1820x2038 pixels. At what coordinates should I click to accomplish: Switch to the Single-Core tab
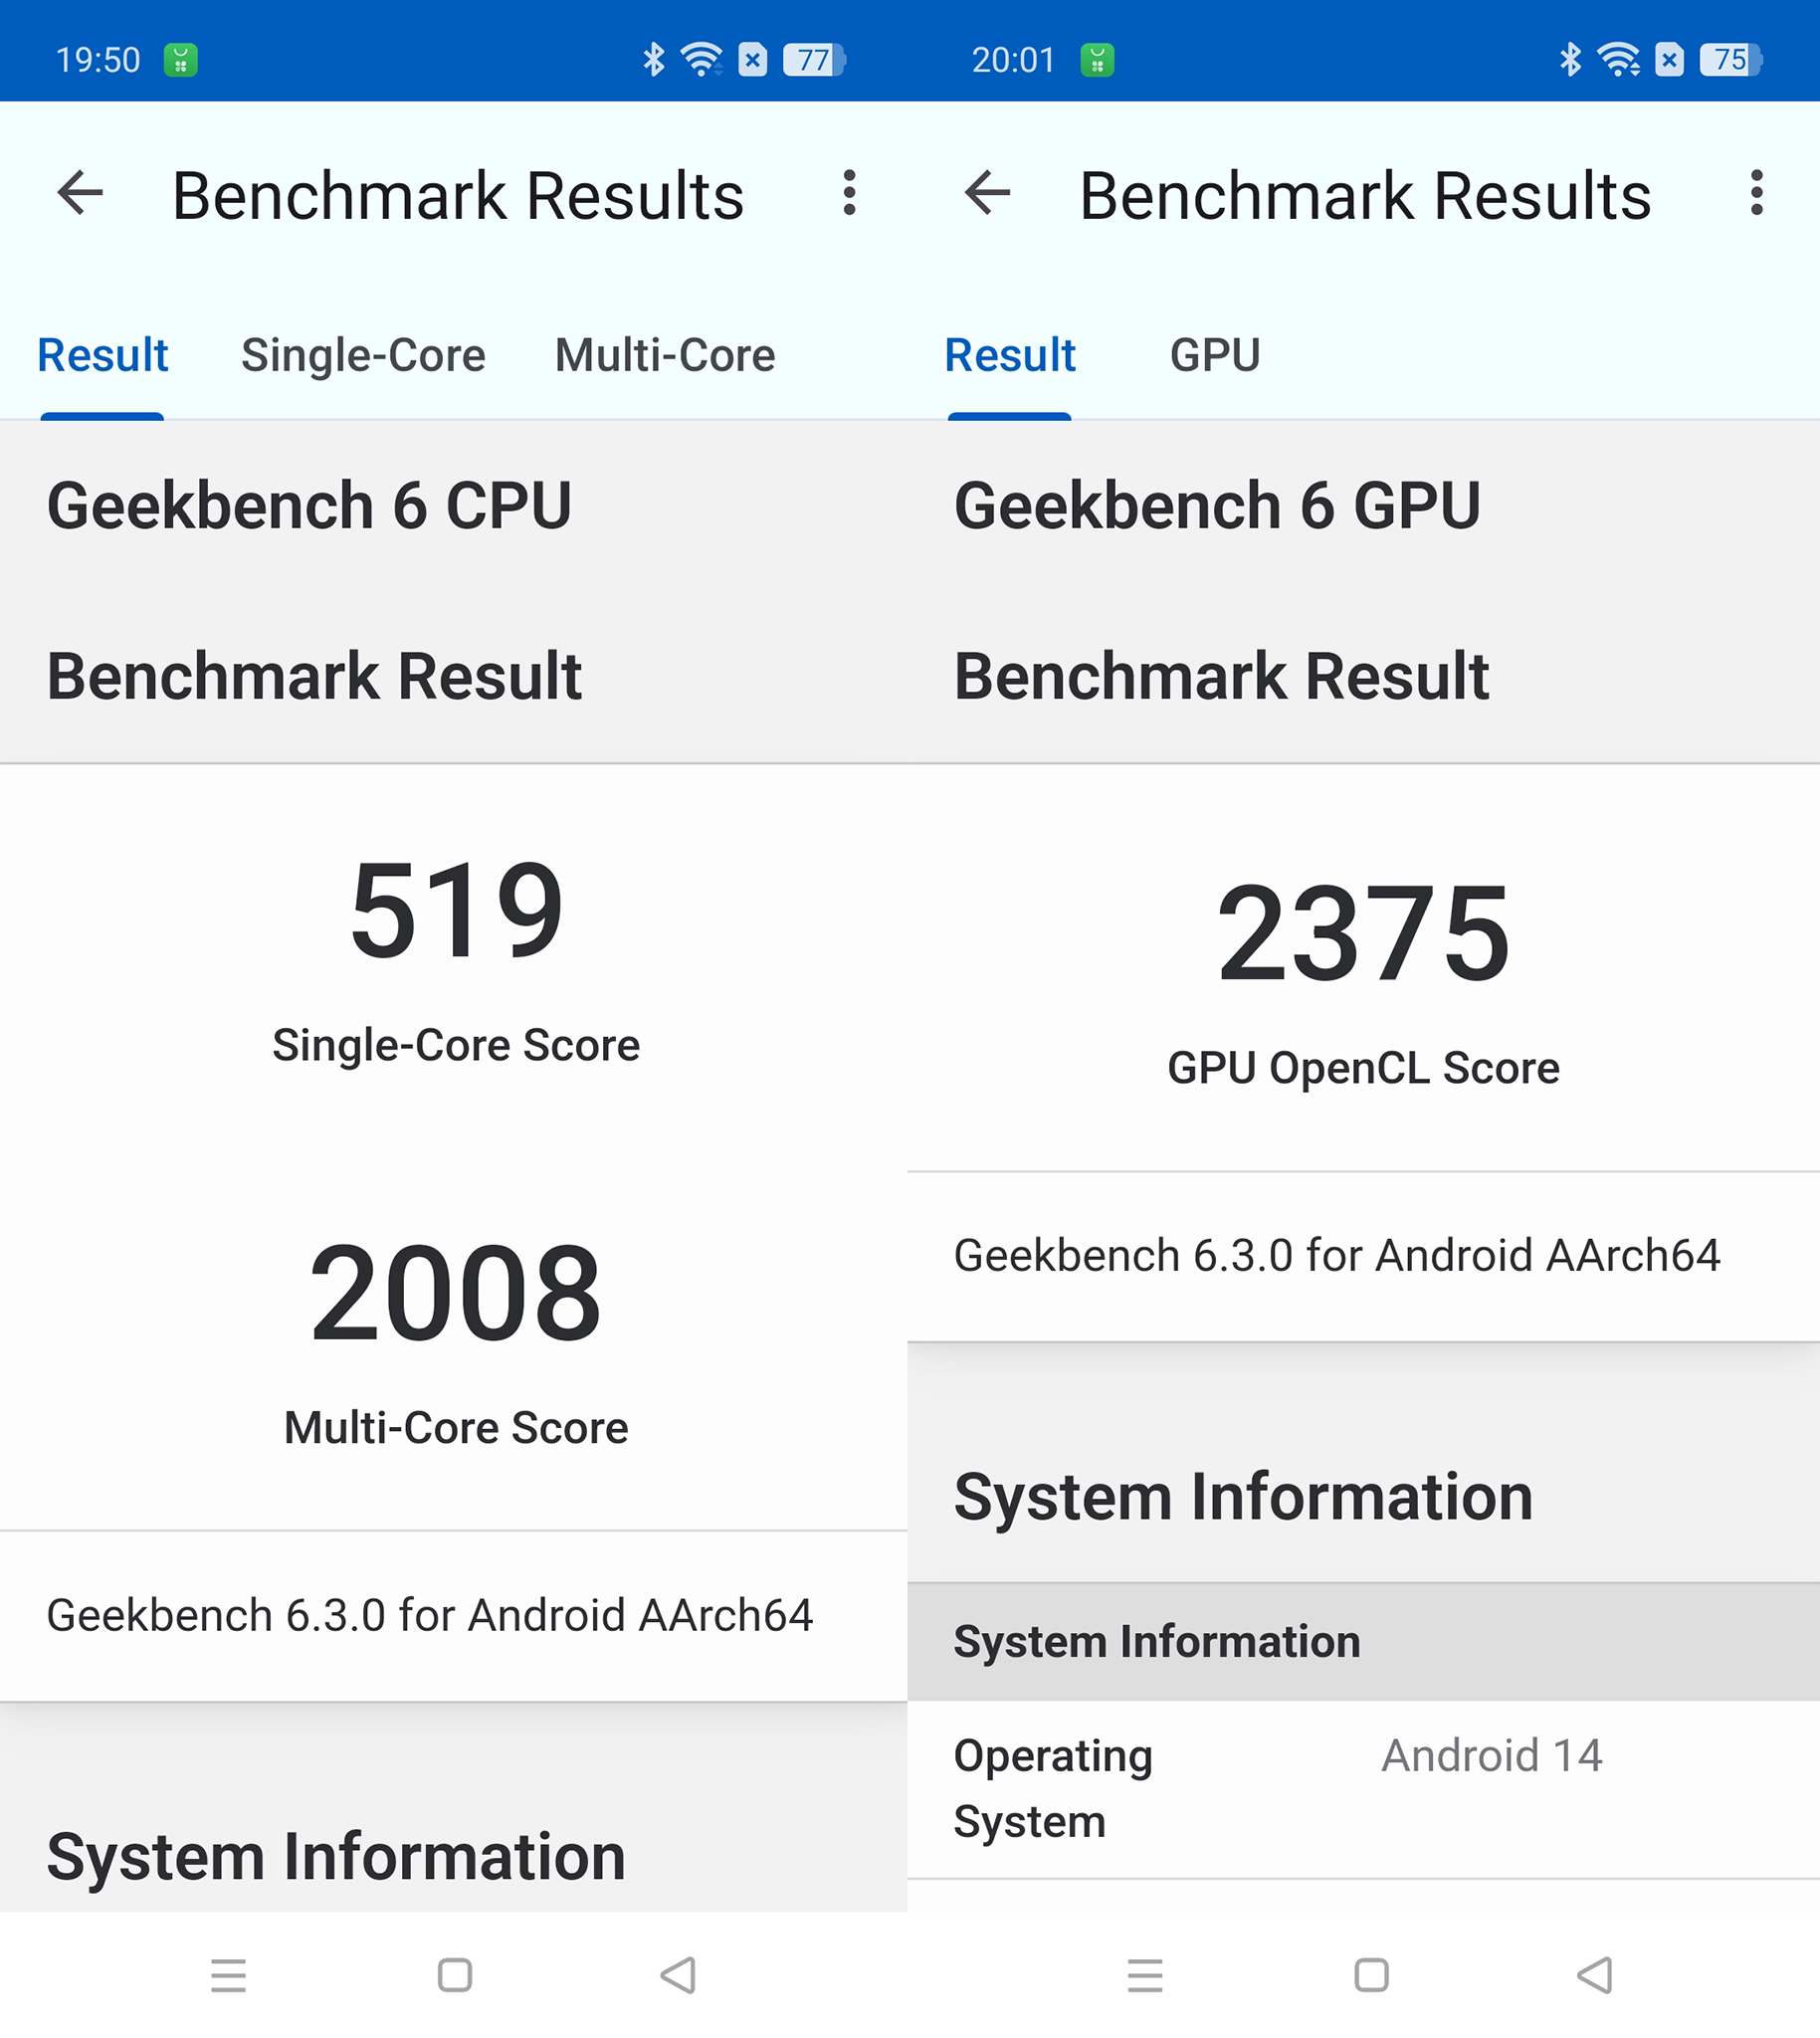point(363,355)
